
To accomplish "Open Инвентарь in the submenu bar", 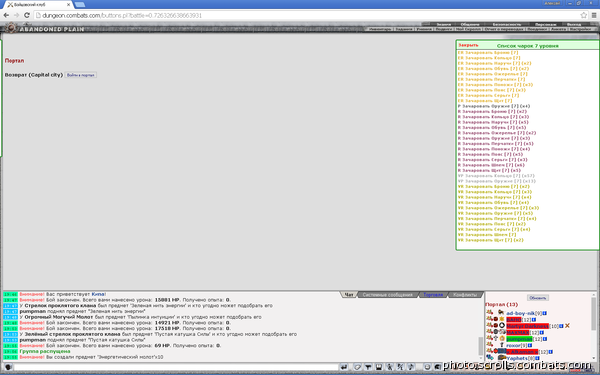I will (x=380, y=29).
